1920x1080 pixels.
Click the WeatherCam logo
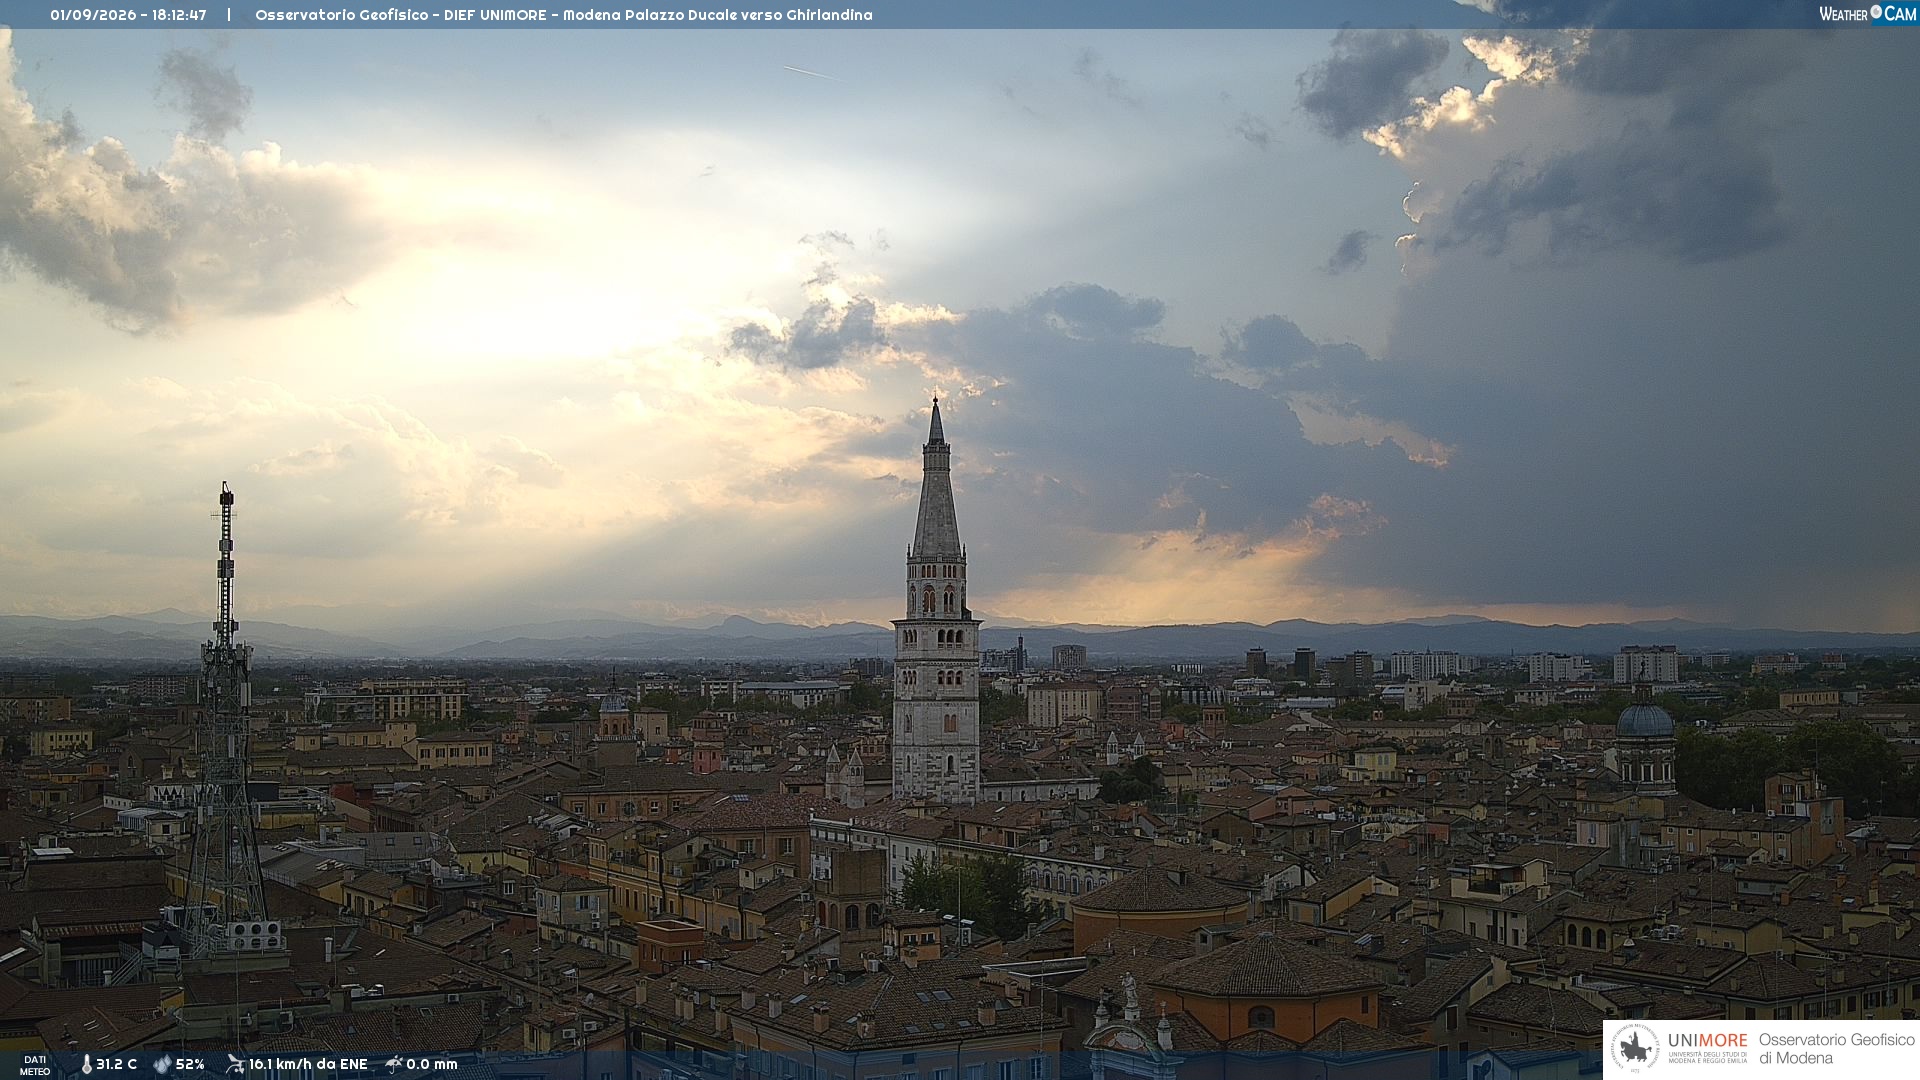click(1867, 14)
